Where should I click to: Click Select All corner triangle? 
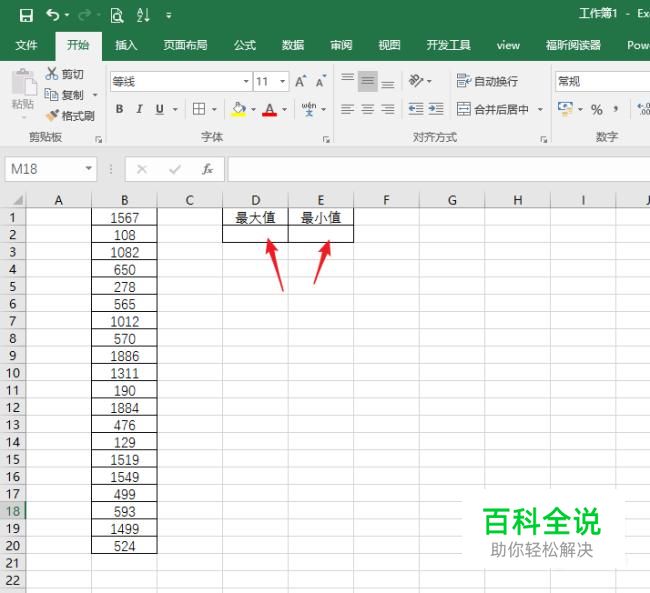tap(16, 200)
